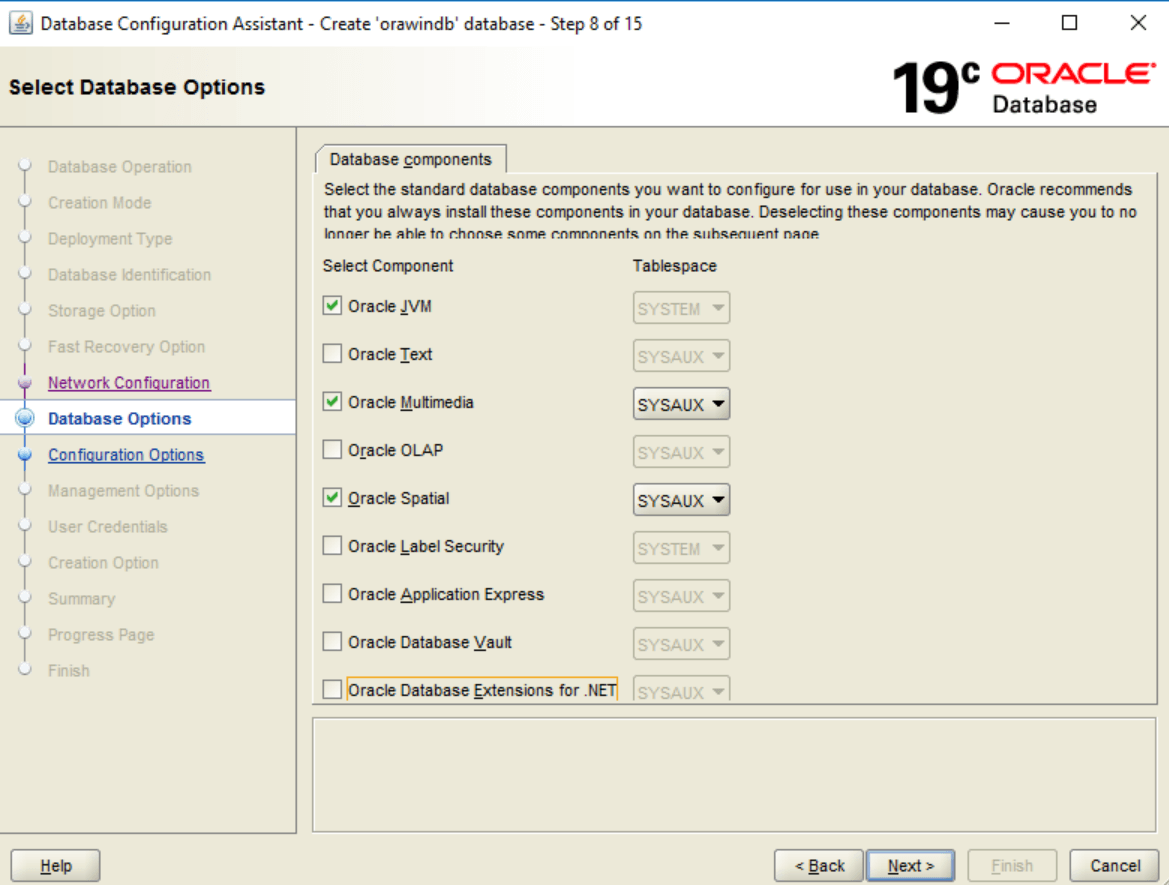Go back to Network Configuration step
The height and width of the screenshot is (885, 1169).
pos(129,382)
